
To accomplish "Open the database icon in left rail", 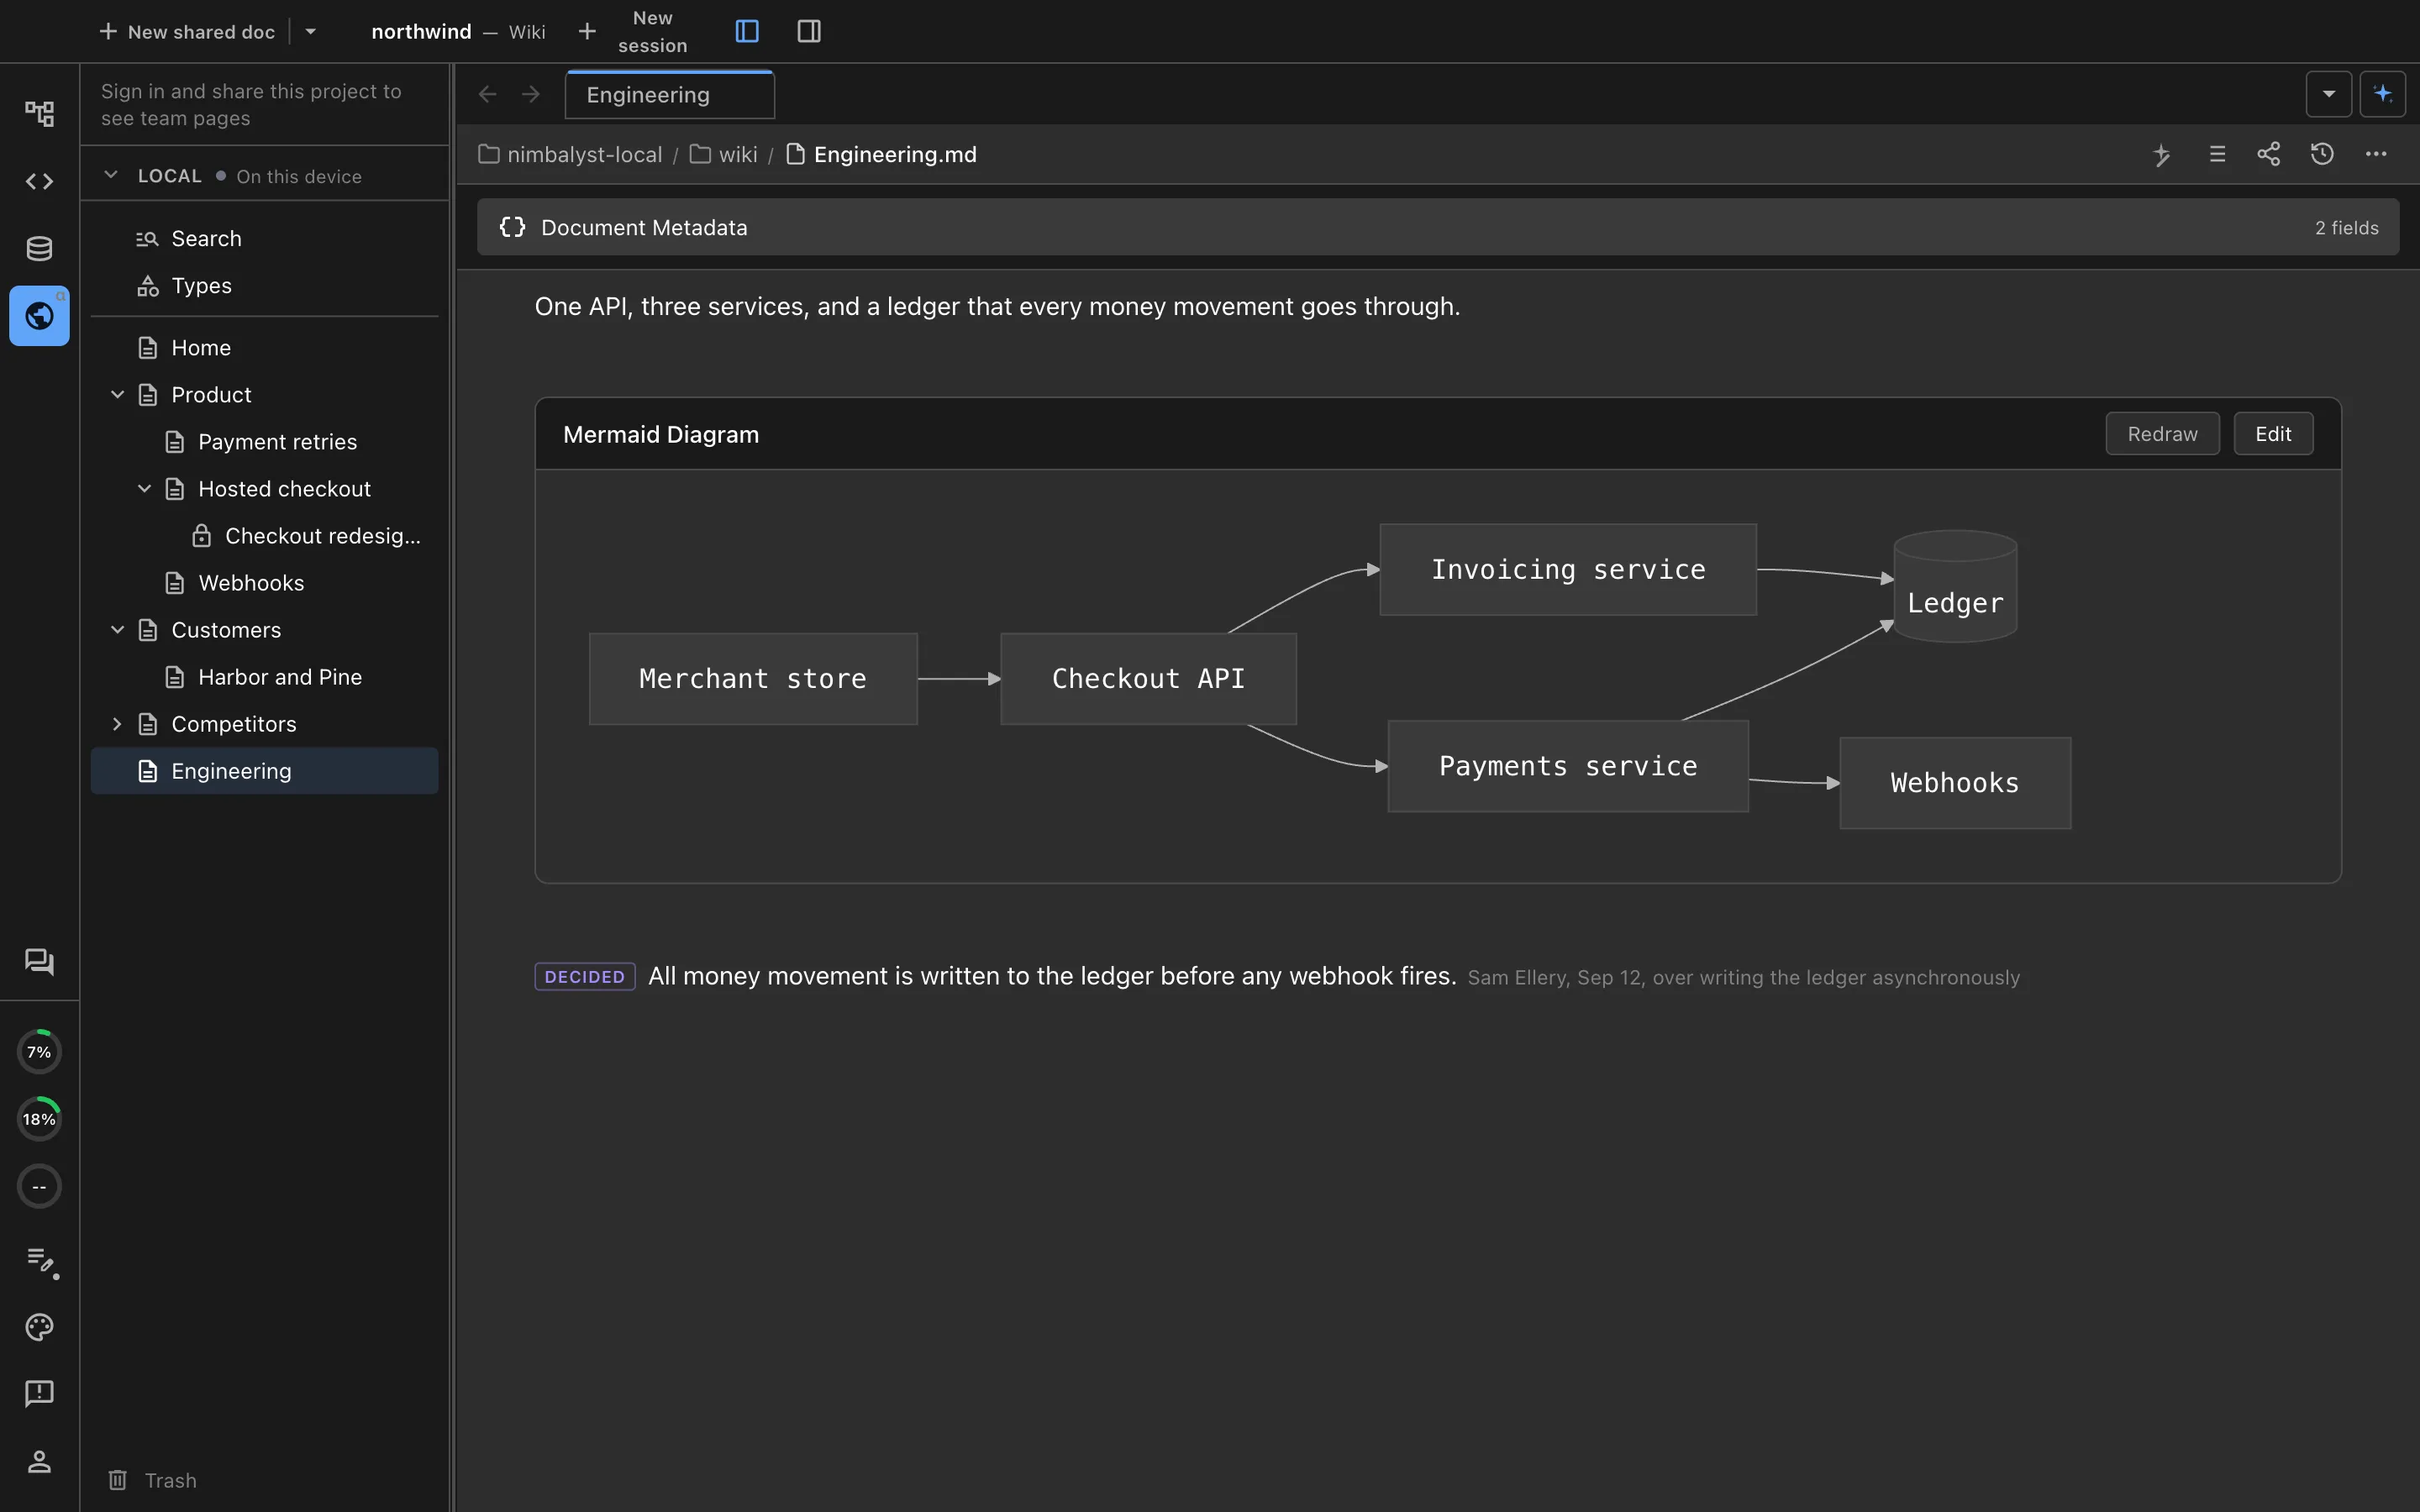I will 39,248.
